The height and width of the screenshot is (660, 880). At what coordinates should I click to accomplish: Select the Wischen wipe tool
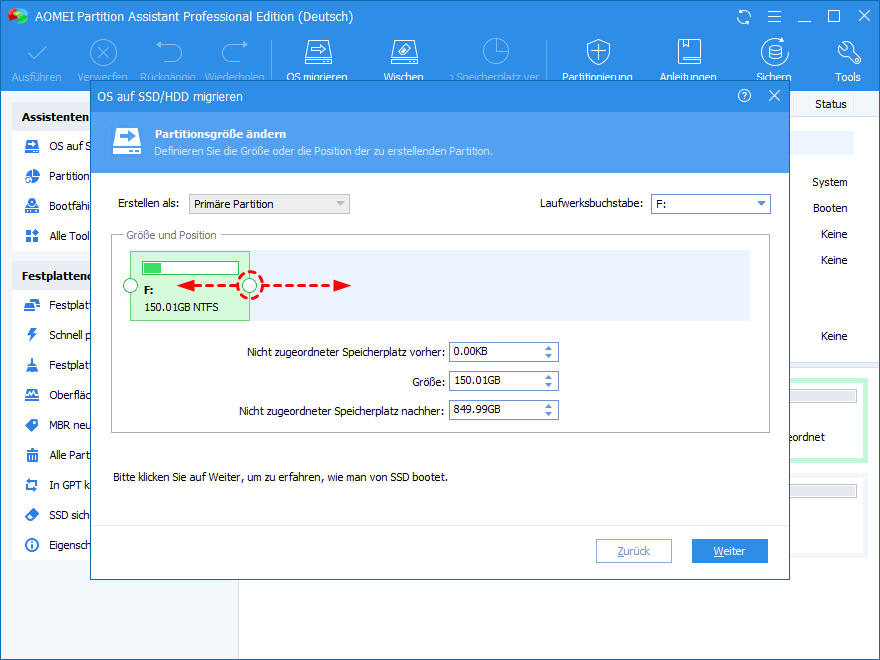pos(404,52)
